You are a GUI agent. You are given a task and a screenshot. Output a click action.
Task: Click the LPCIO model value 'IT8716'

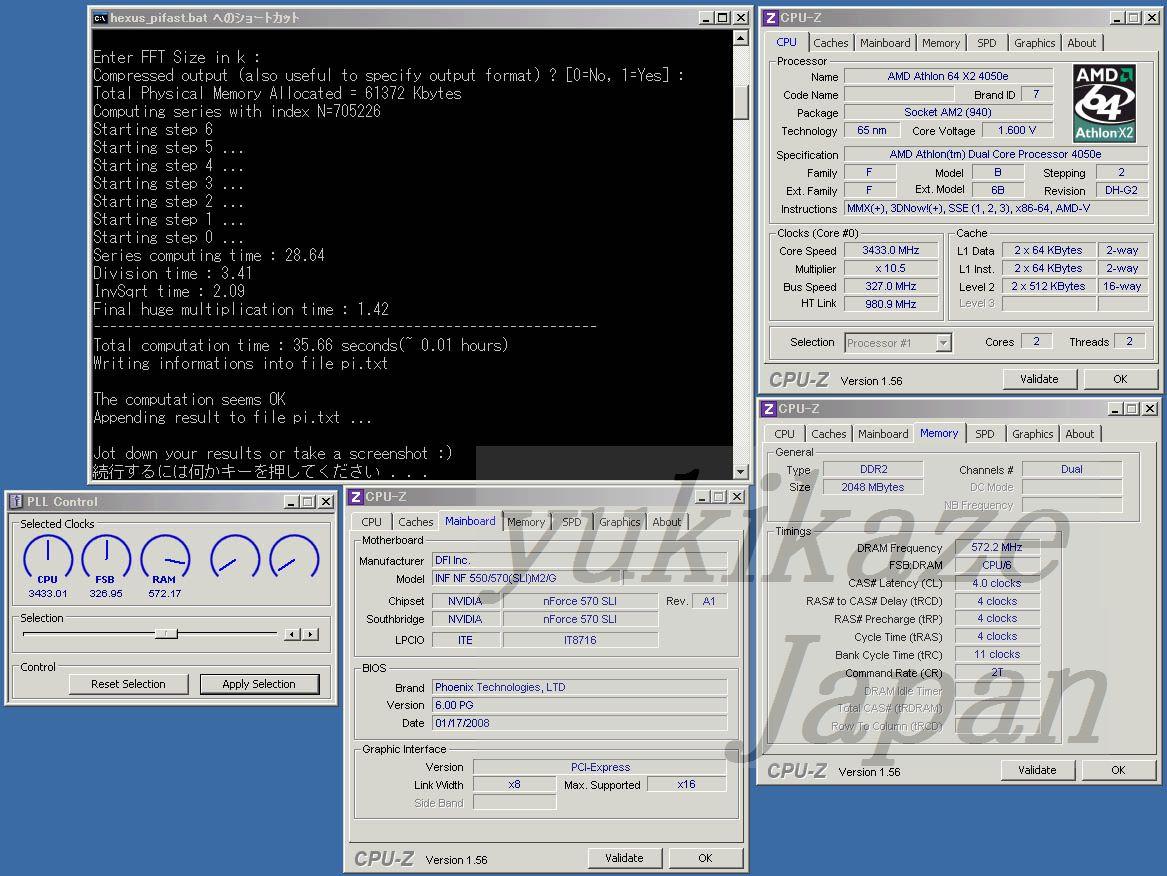[580, 640]
